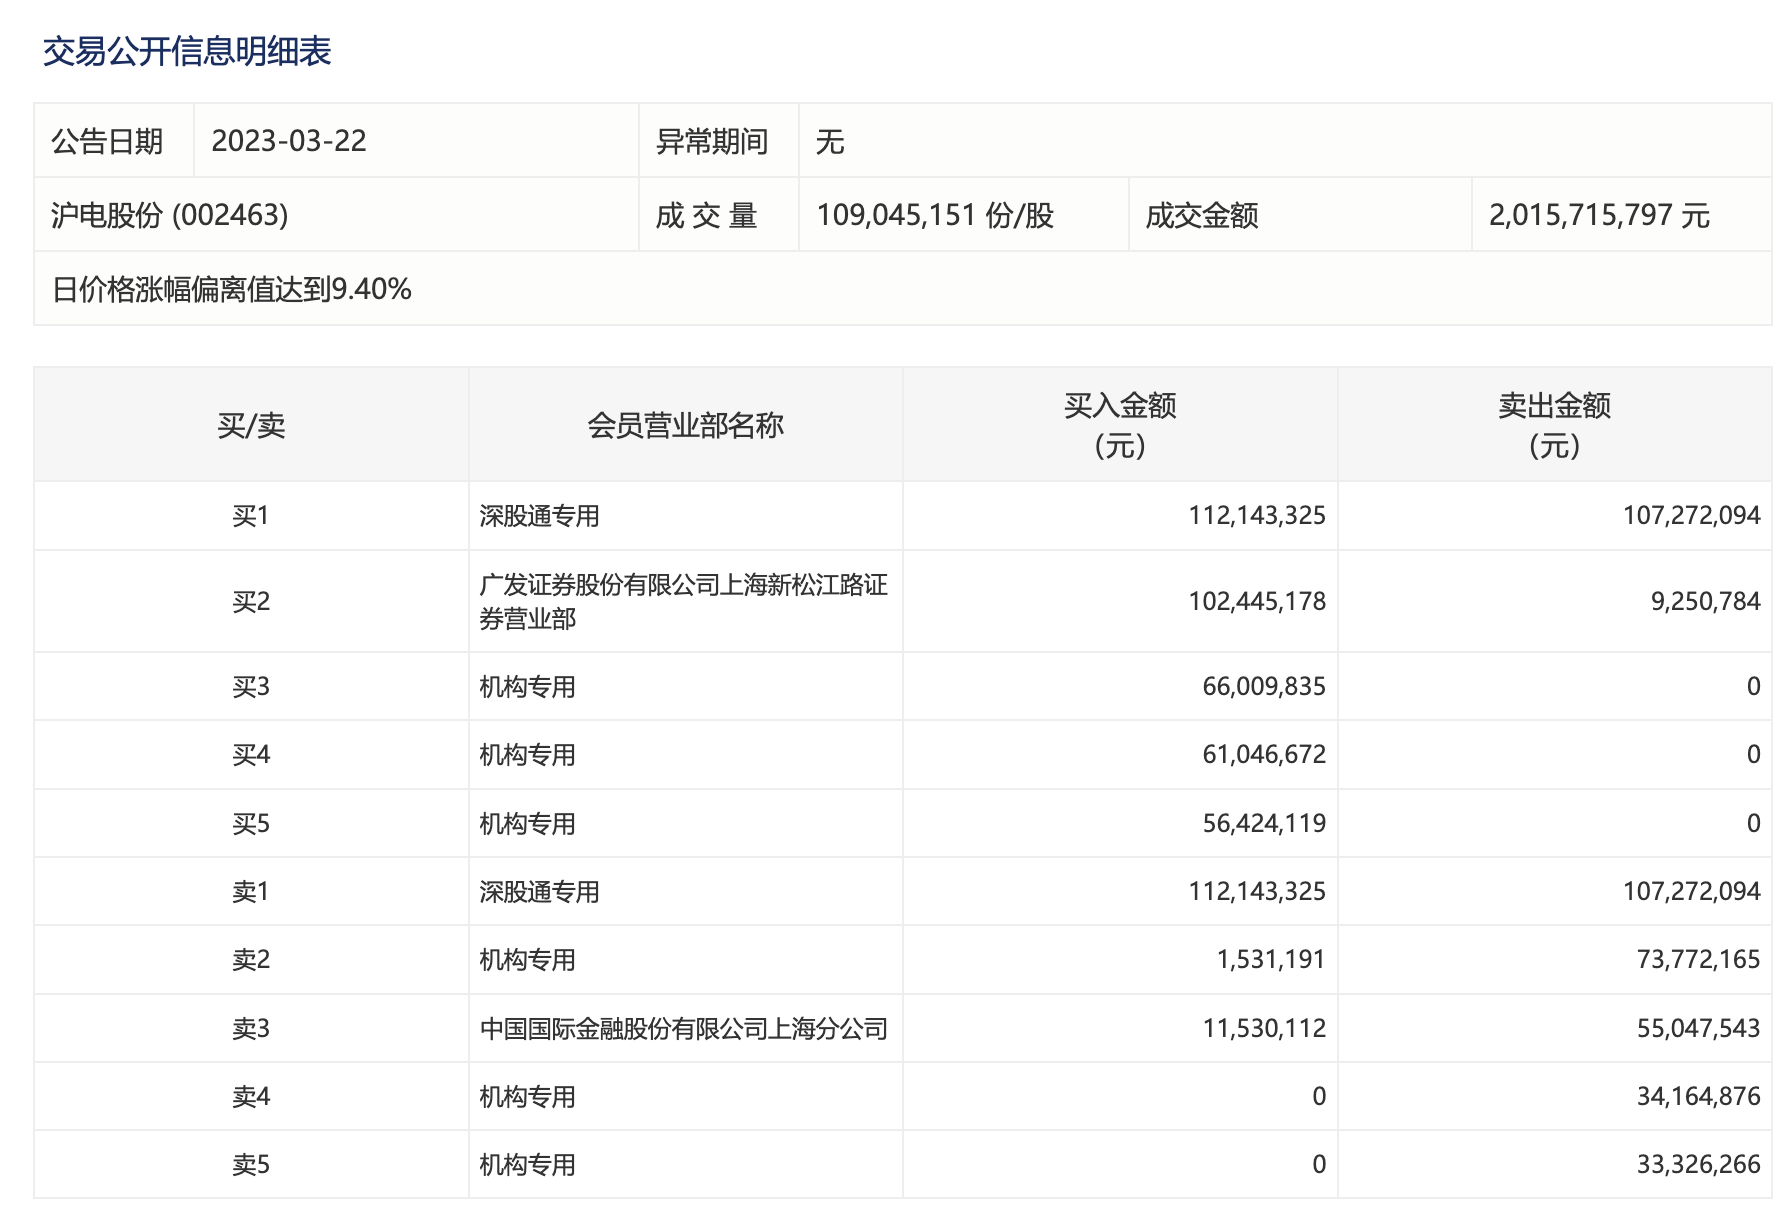Click the 卖1 row label
The image size is (1784, 1212).
(x=251, y=892)
